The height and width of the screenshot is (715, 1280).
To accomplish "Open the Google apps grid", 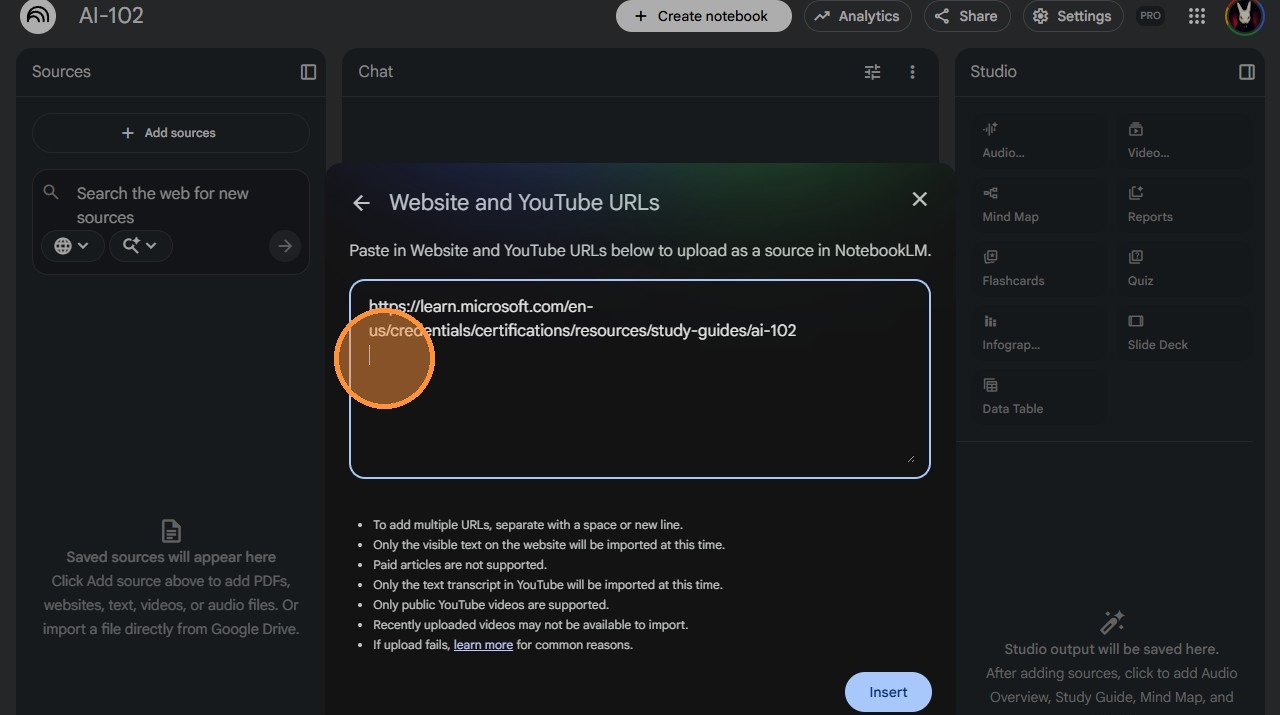I will pyautogui.click(x=1197, y=16).
